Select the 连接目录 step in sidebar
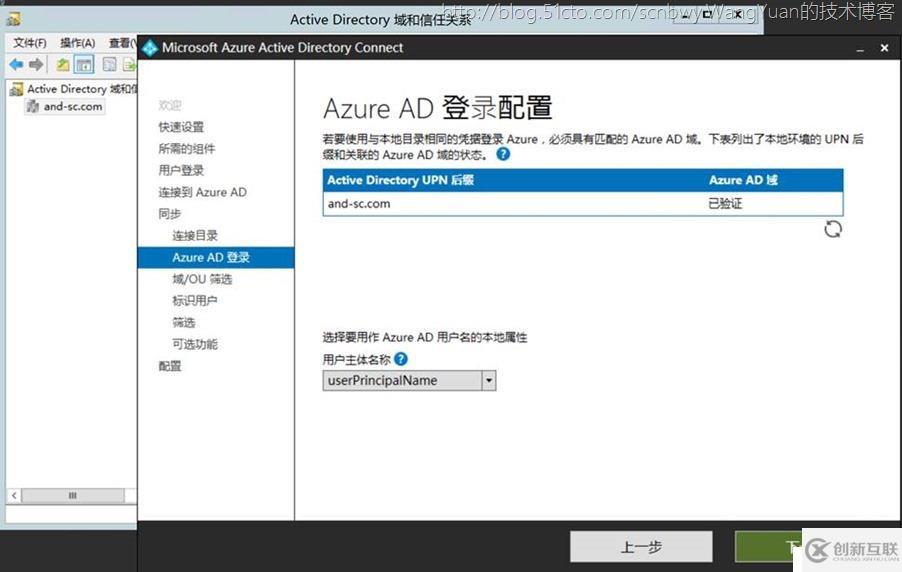The height and width of the screenshot is (572, 902). [x=194, y=235]
